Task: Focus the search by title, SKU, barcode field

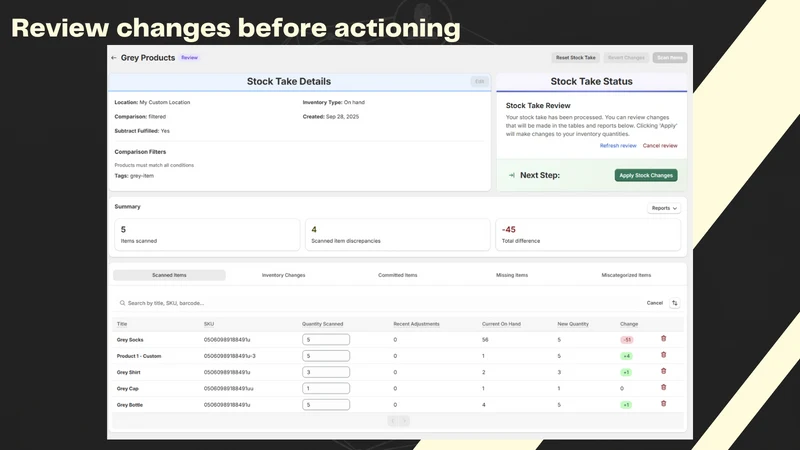Action: [x=378, y=303]
